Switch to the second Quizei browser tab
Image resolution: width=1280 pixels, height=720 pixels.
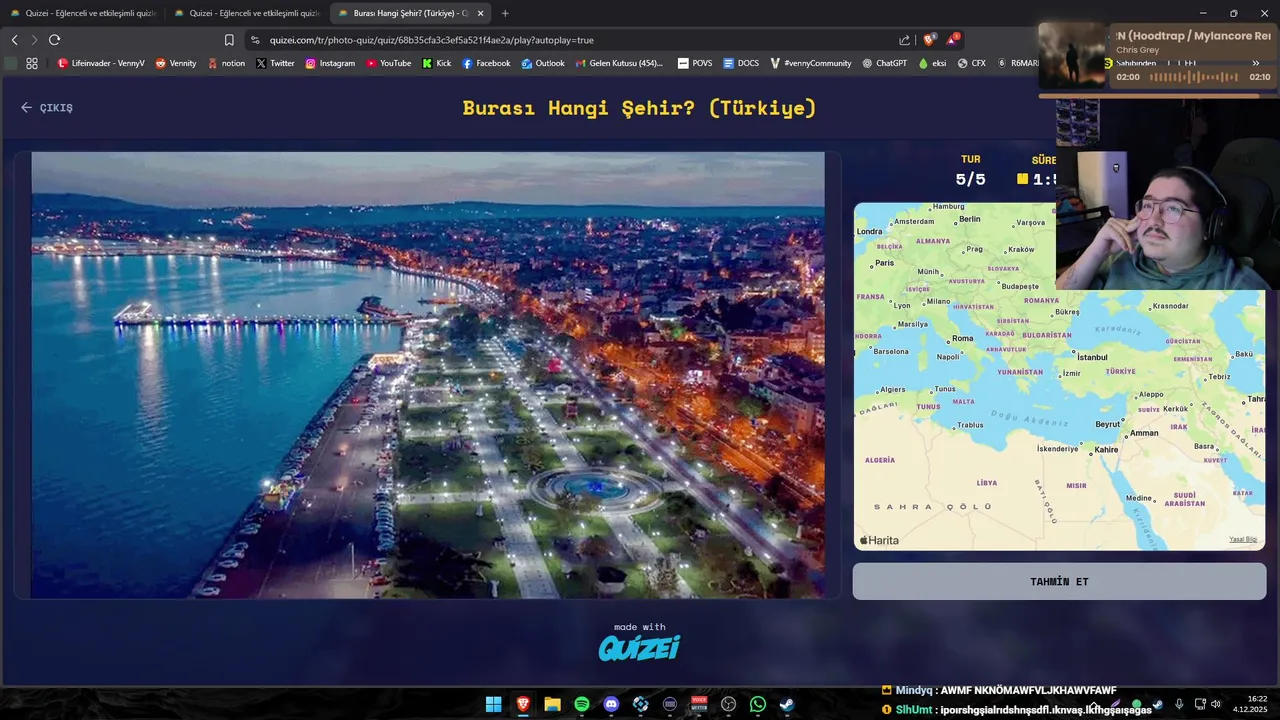point(246,13)
